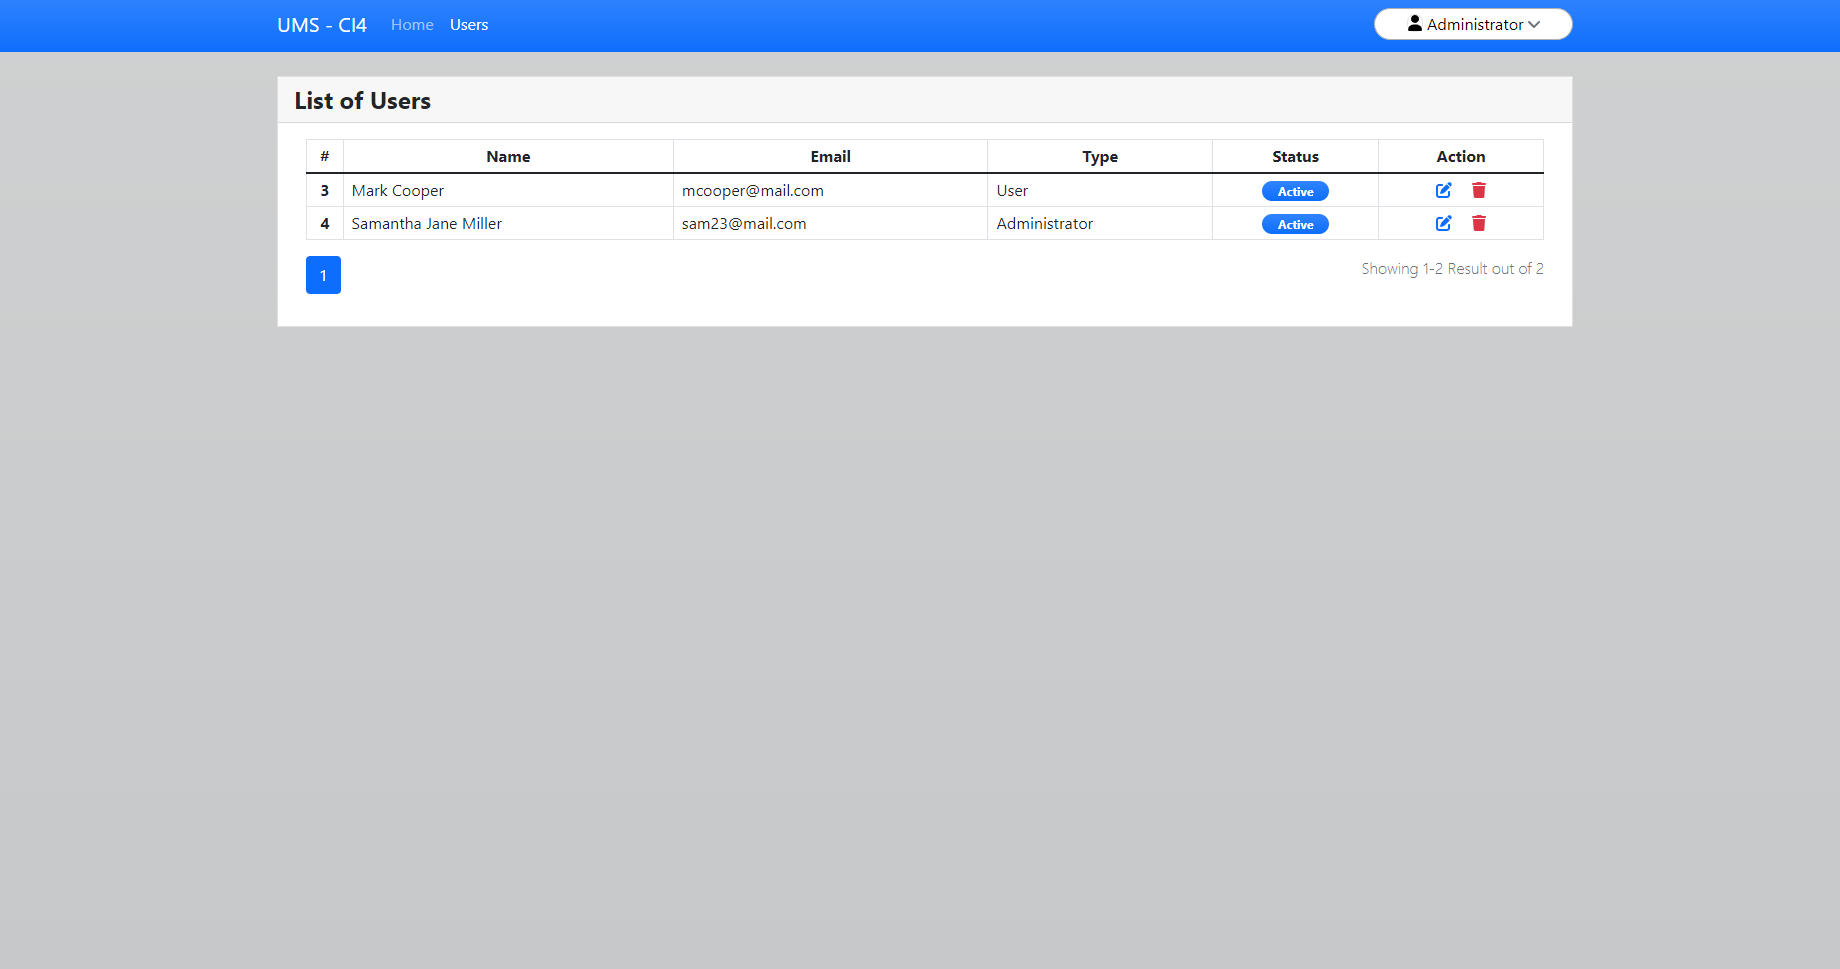This screenshot has height=969, width=1840.
Task: Edit the Samantha Jane Miller user
Action: (x=1443, y=223)
